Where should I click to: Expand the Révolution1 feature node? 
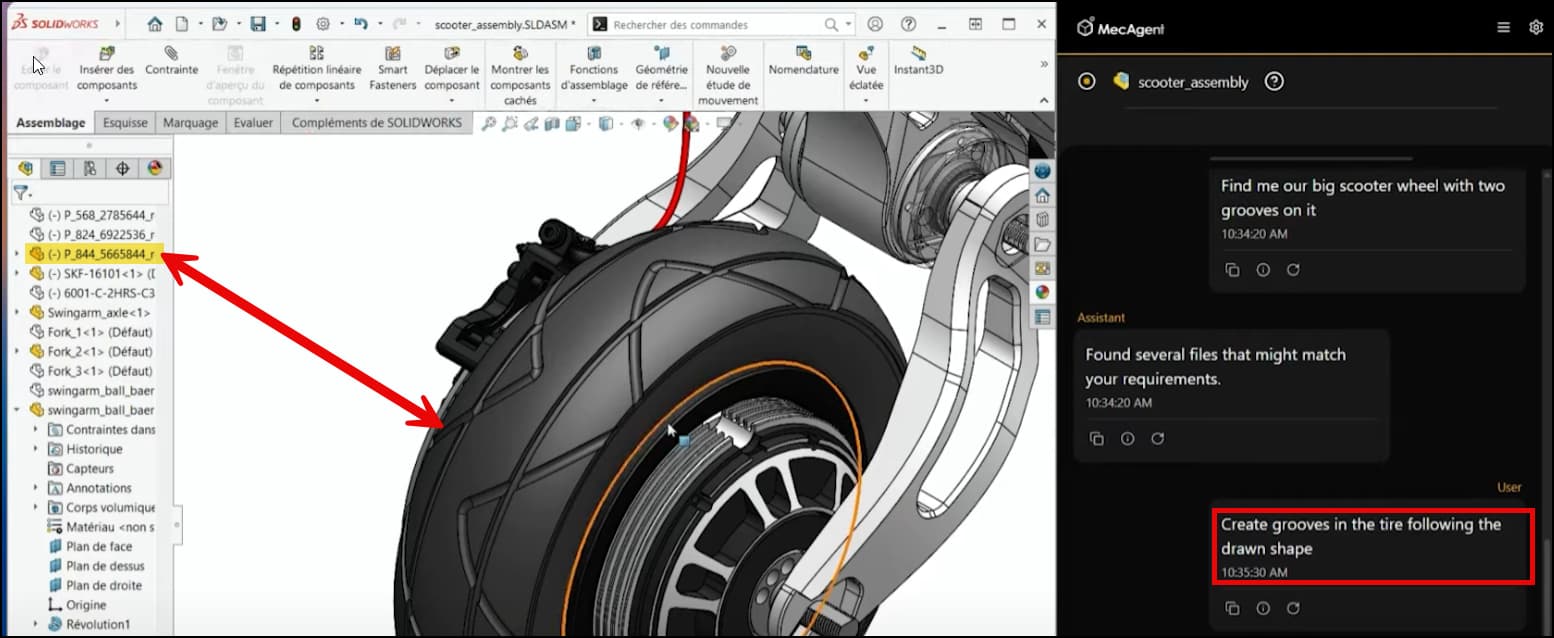36,624
